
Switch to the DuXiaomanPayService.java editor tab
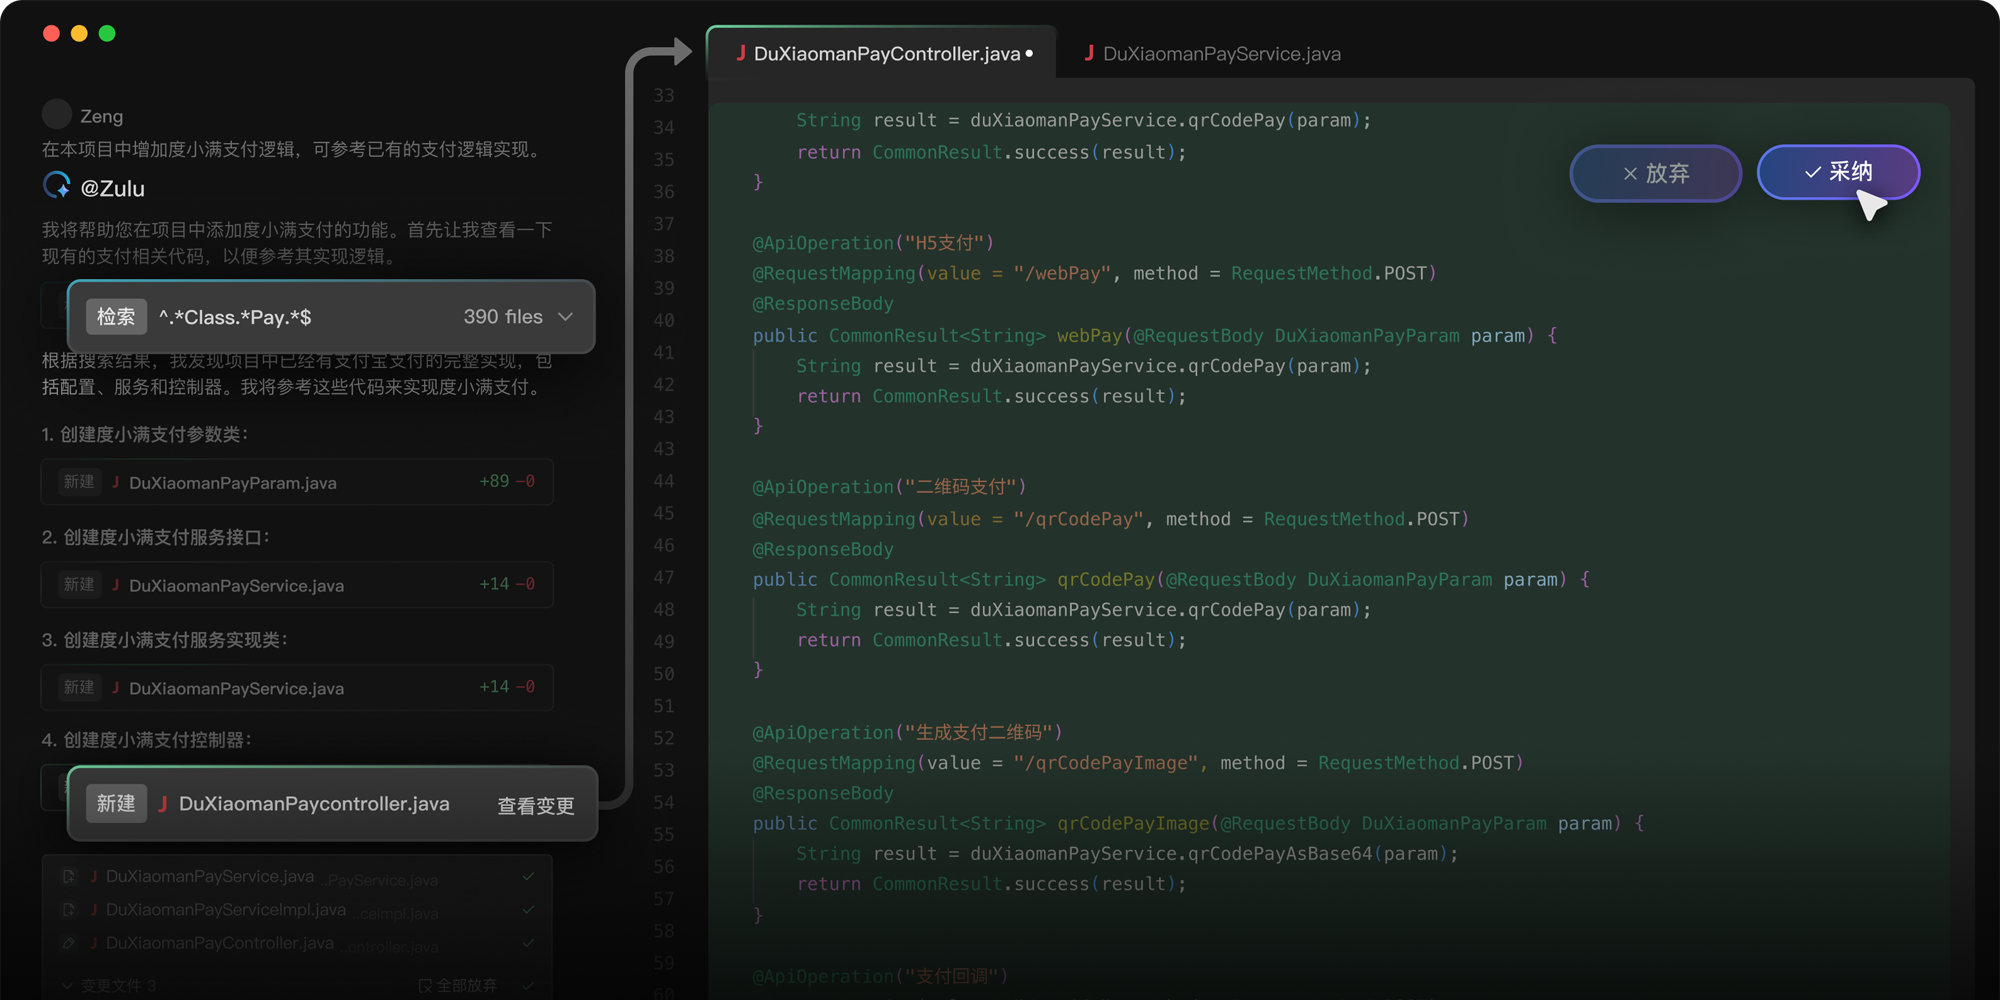tap(1220, 54)
